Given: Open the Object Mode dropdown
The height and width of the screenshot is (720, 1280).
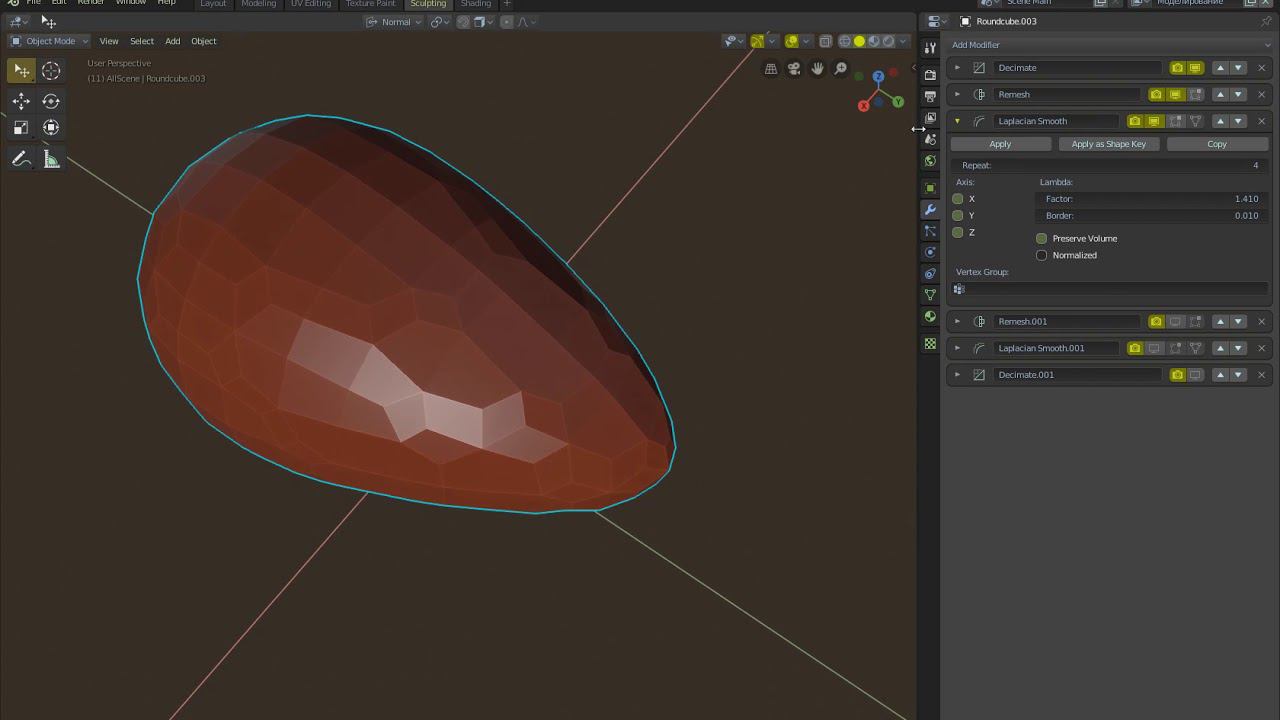Looking at the screenshot, I should click(x=50, y=41).
